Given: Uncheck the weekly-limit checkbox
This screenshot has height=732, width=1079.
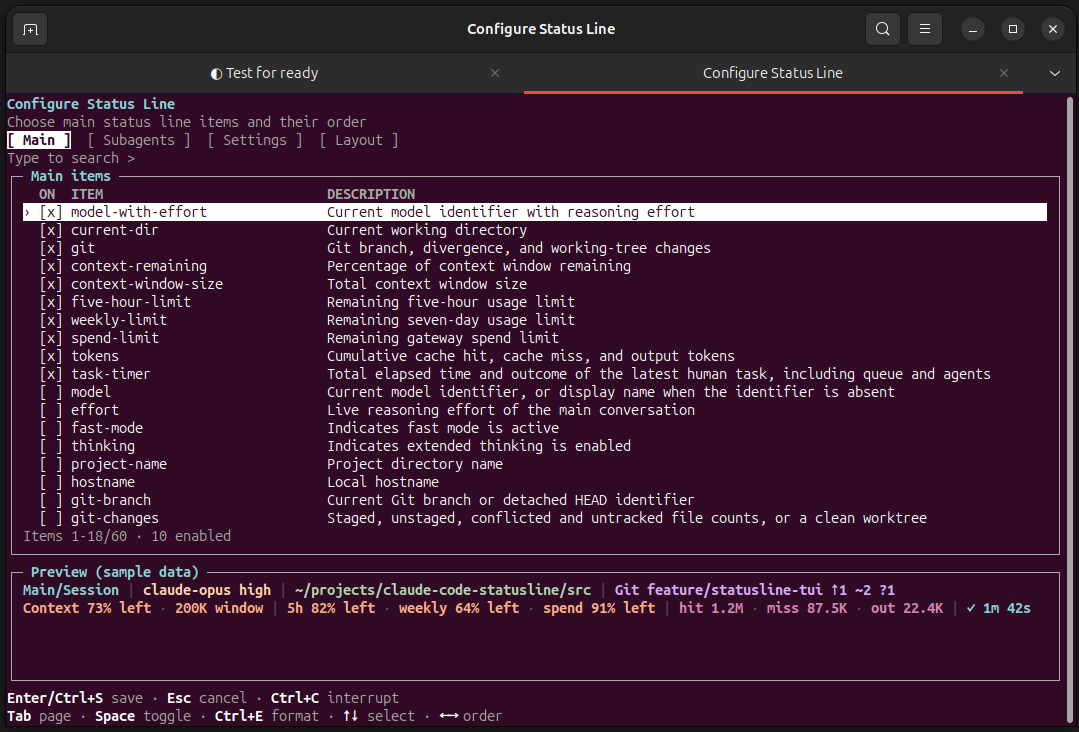Looking at the screenshot, I should click(x=51, y=320).
